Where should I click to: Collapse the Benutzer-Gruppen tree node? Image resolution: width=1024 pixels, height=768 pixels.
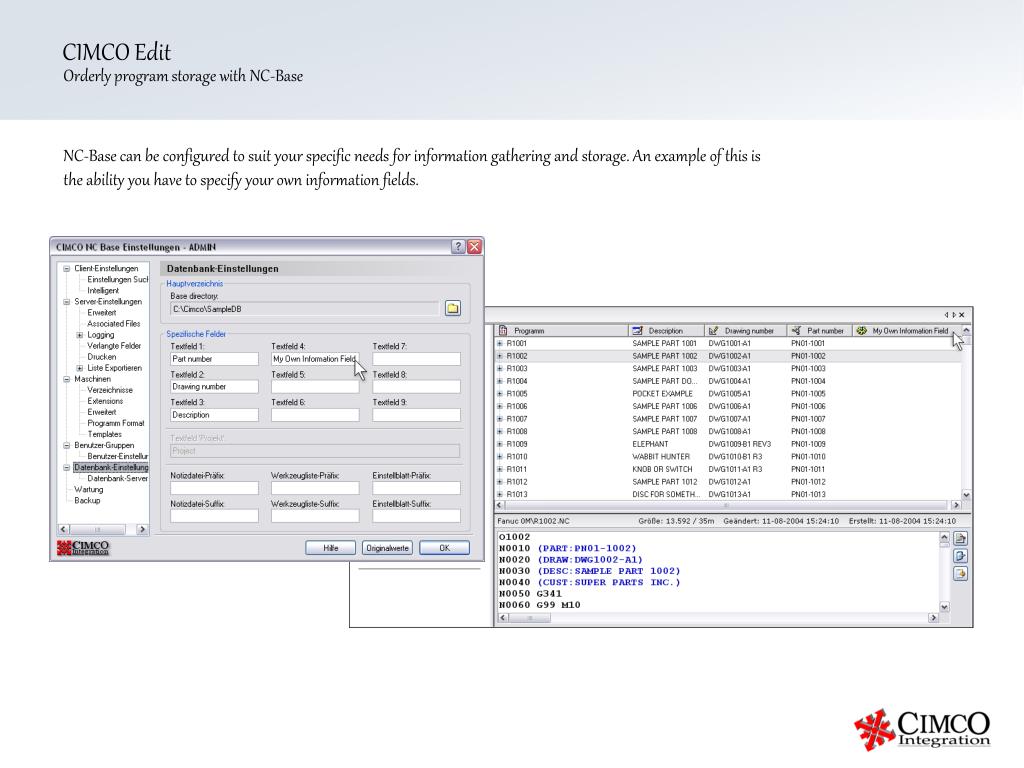click(67, 445)
